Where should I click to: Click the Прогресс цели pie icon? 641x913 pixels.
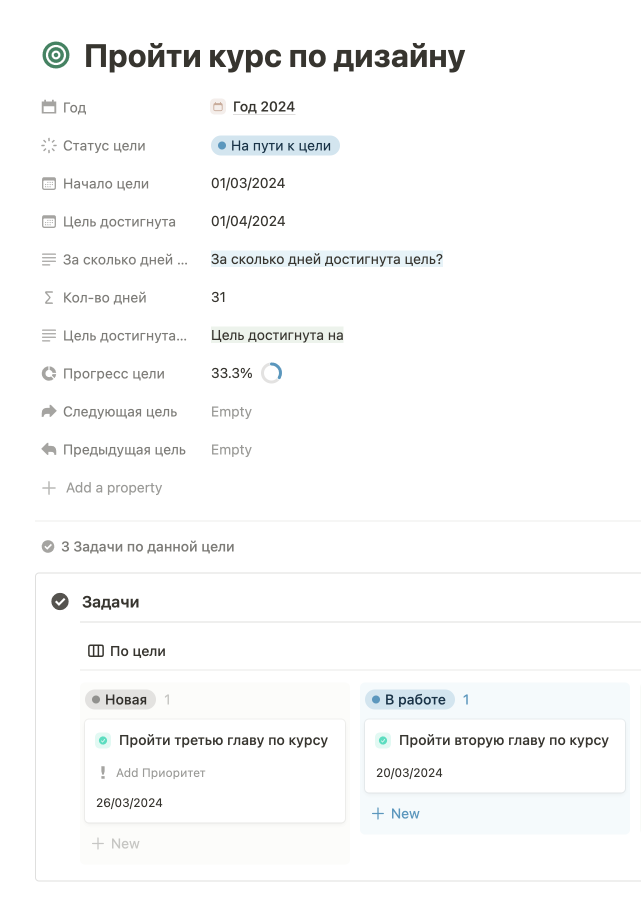click(49, 374)
